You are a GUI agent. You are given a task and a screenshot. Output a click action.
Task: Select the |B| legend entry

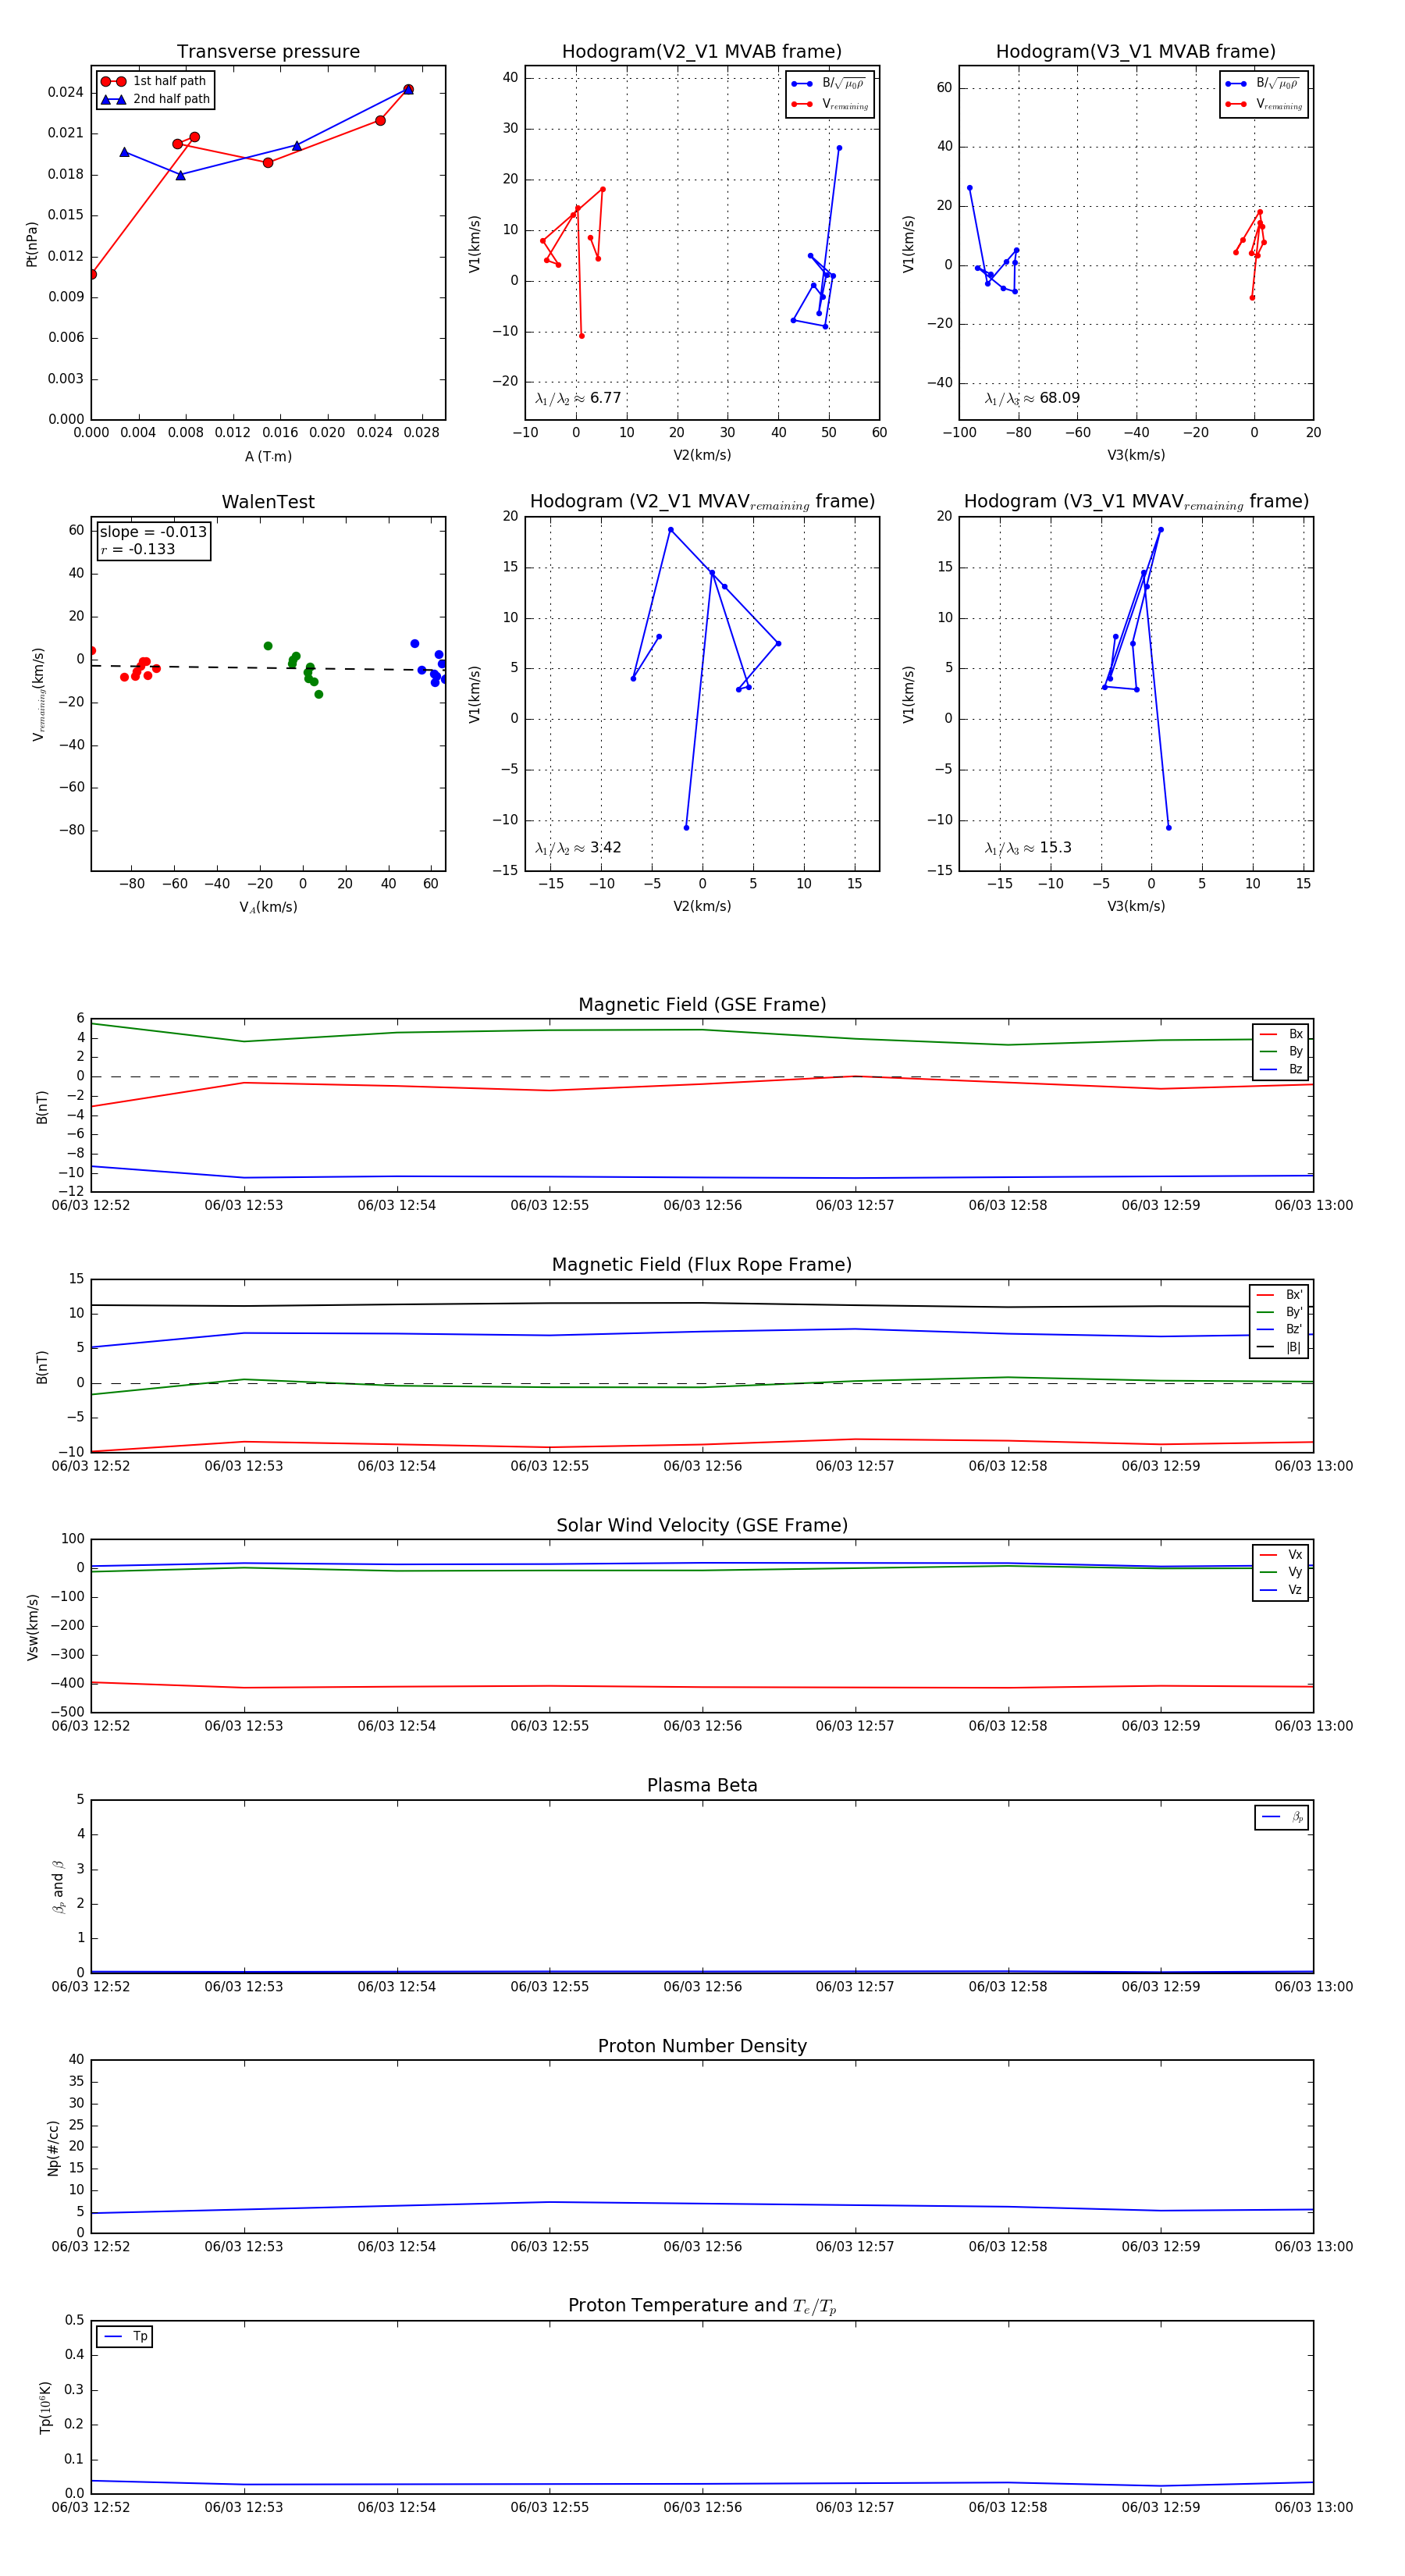(1279, 1347)
